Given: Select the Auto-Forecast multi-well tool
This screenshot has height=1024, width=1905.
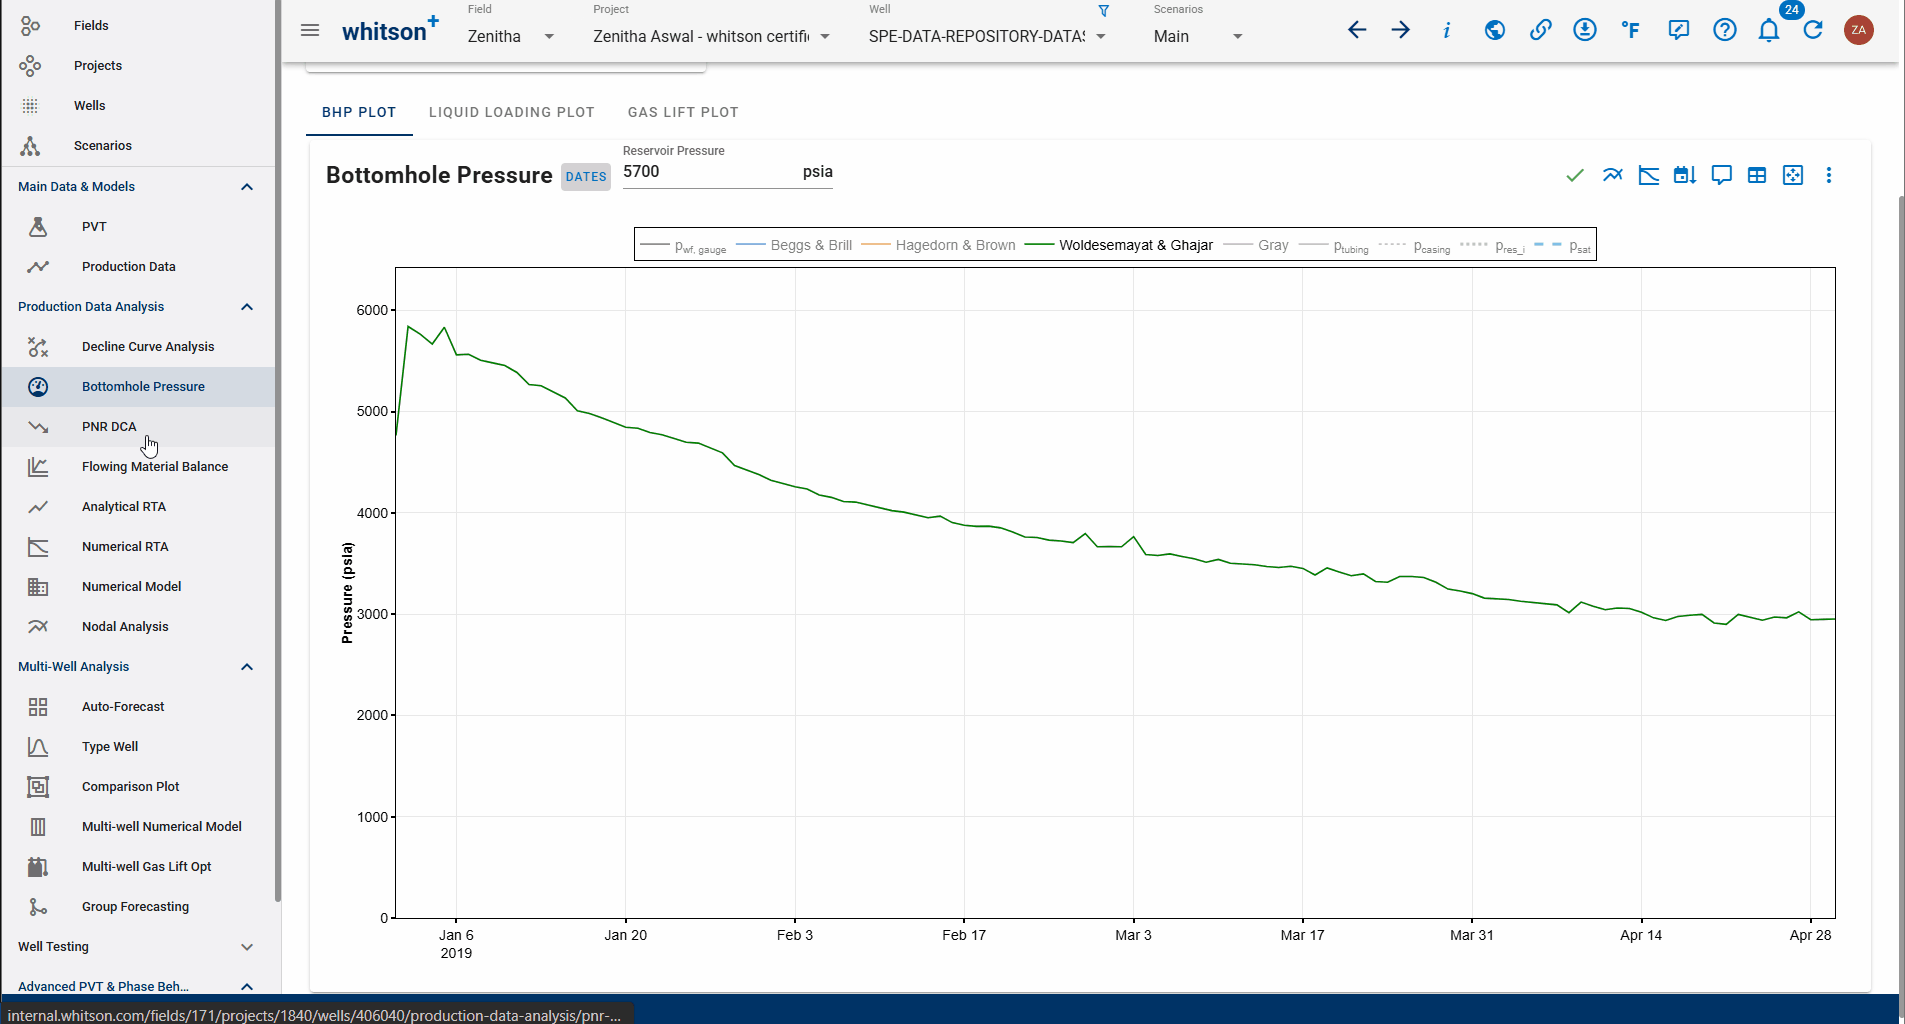Looking at the screenshot, I should click(x=122, y=706).
